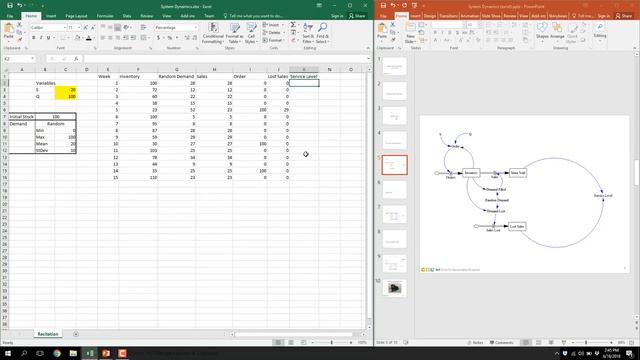Apply underline formatting in Excel
Image resolution: width=640 pixels, height=360 pixels.
(x=48, y=38)
